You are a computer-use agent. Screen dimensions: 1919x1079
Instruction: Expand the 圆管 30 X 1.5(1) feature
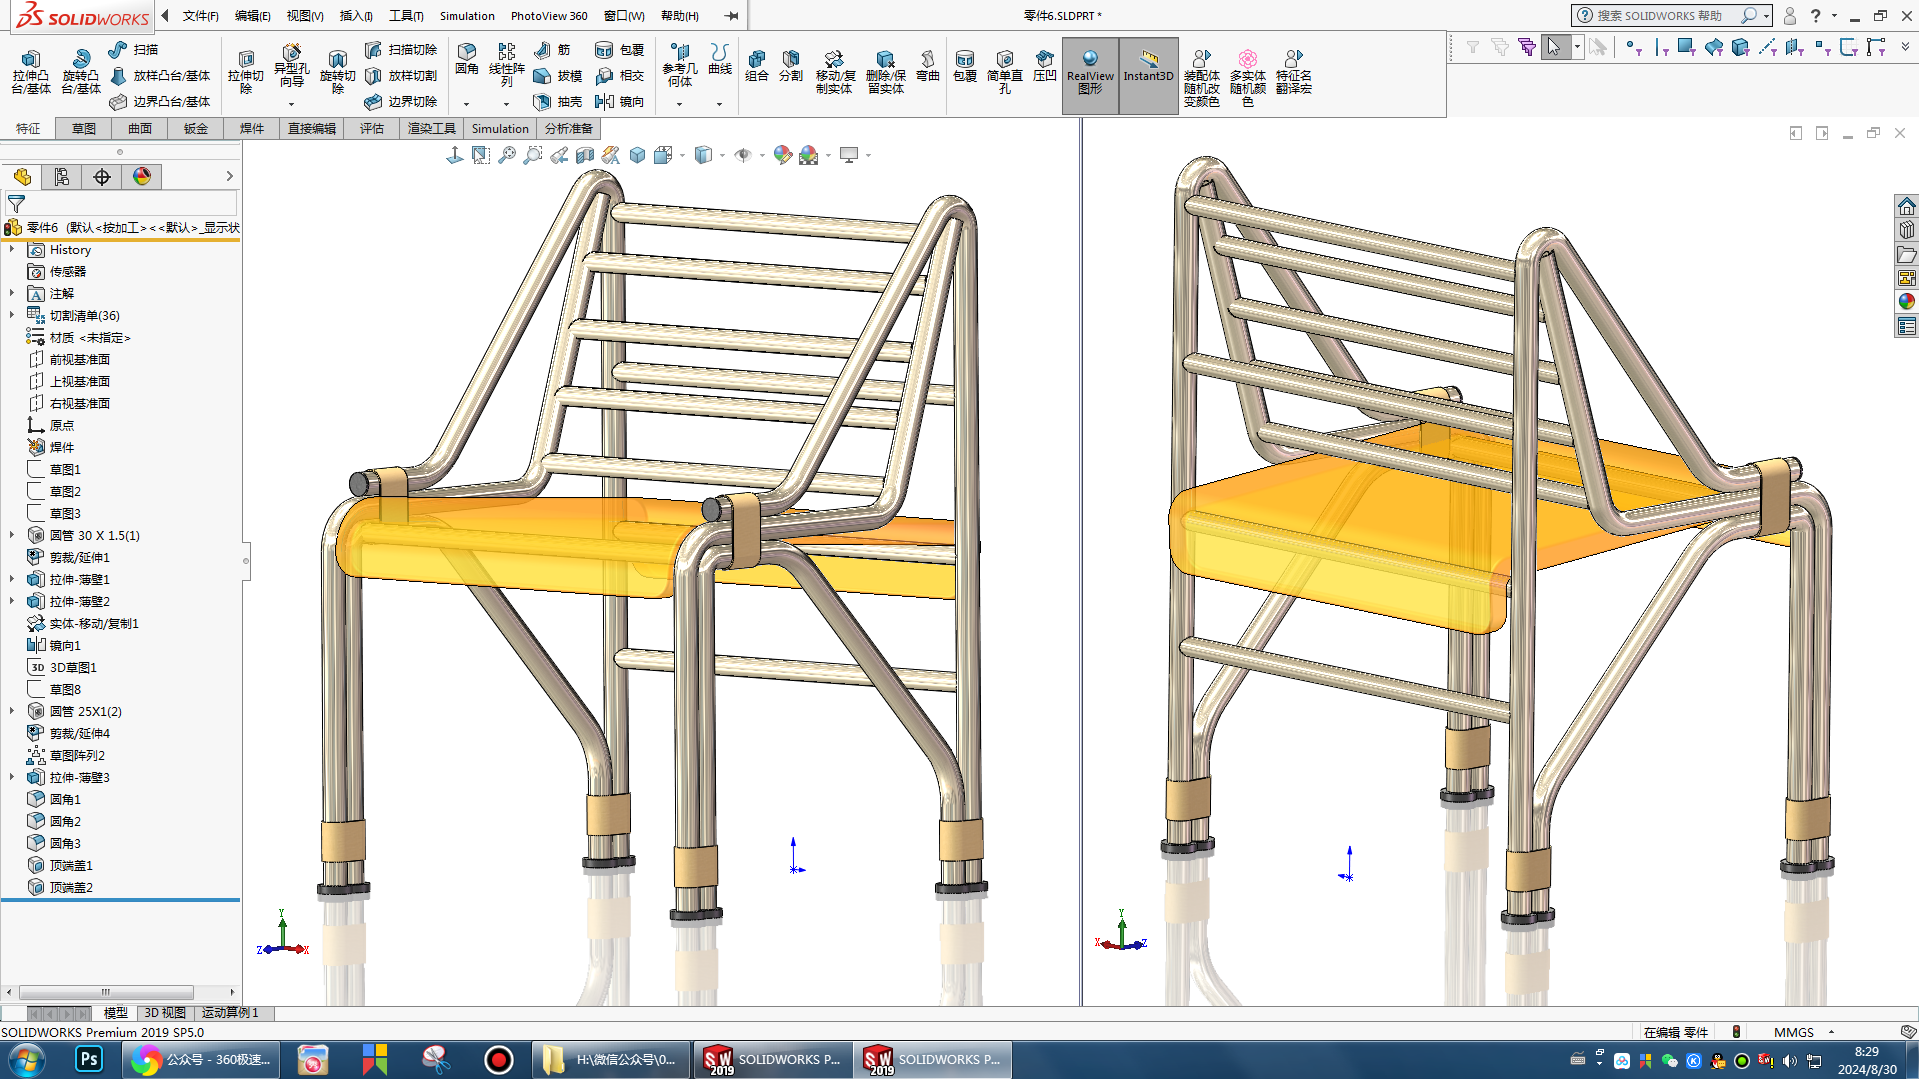coord(12,535)
